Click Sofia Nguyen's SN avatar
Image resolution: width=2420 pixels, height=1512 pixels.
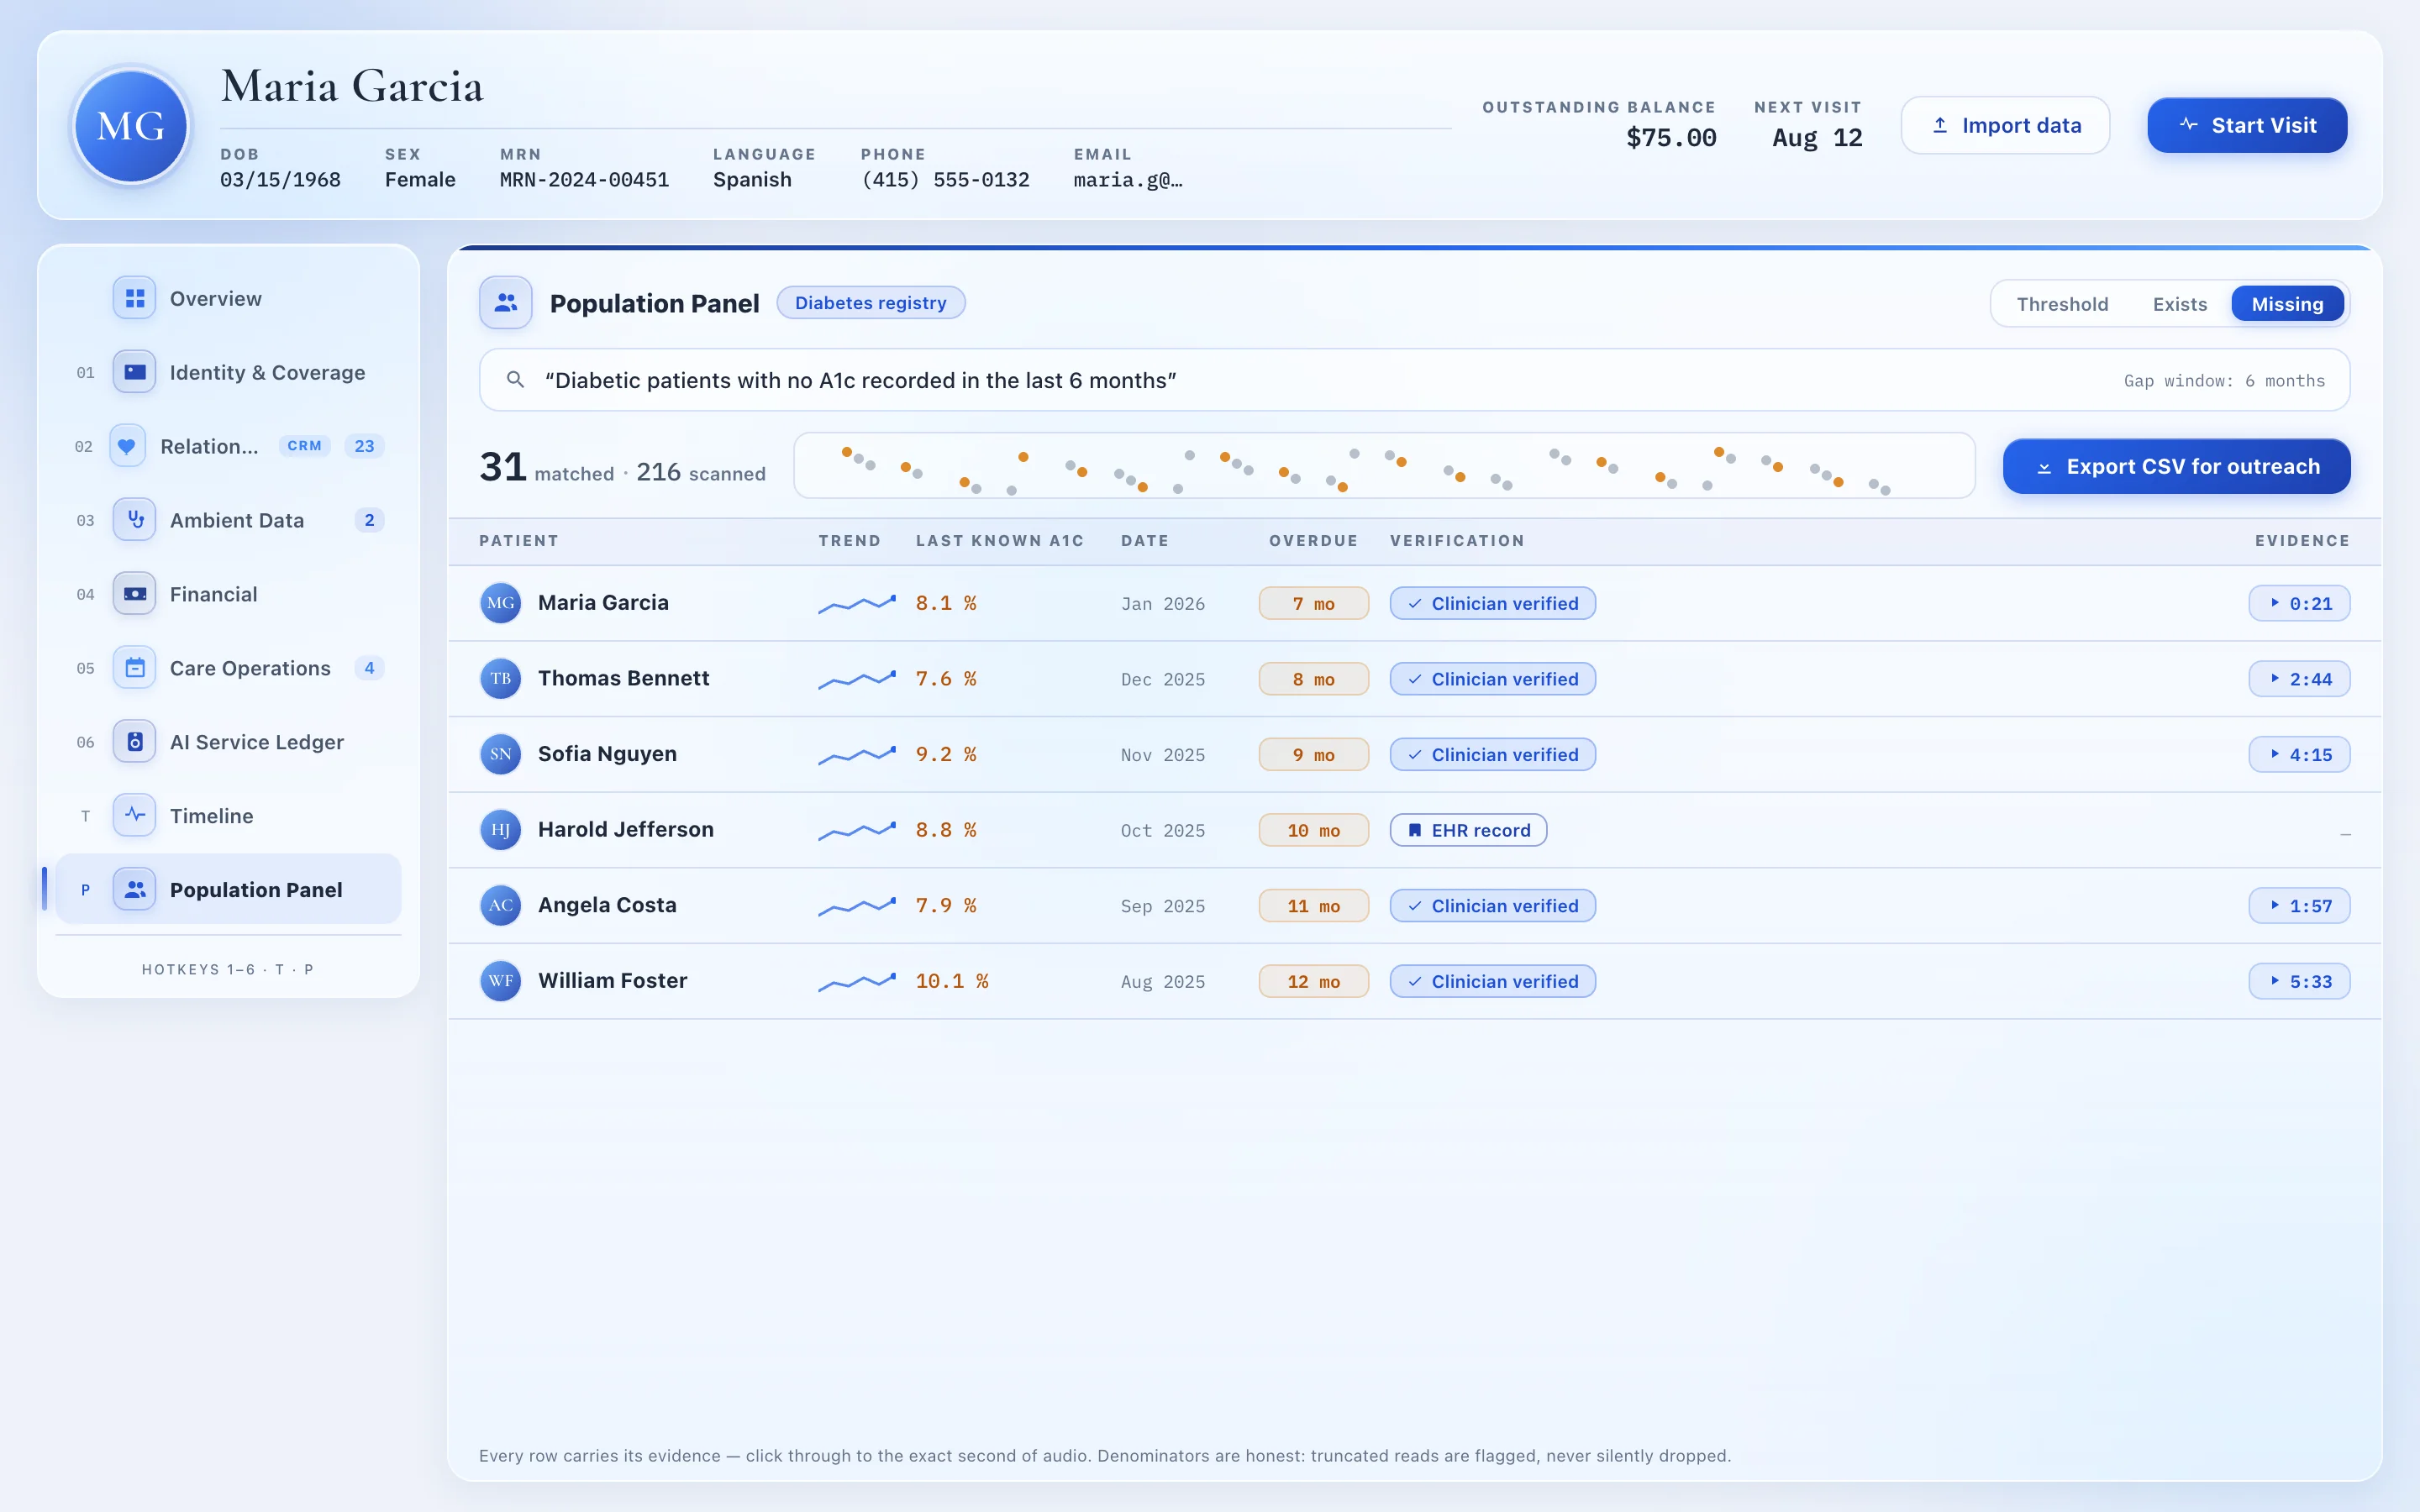(x=501, y=754)
